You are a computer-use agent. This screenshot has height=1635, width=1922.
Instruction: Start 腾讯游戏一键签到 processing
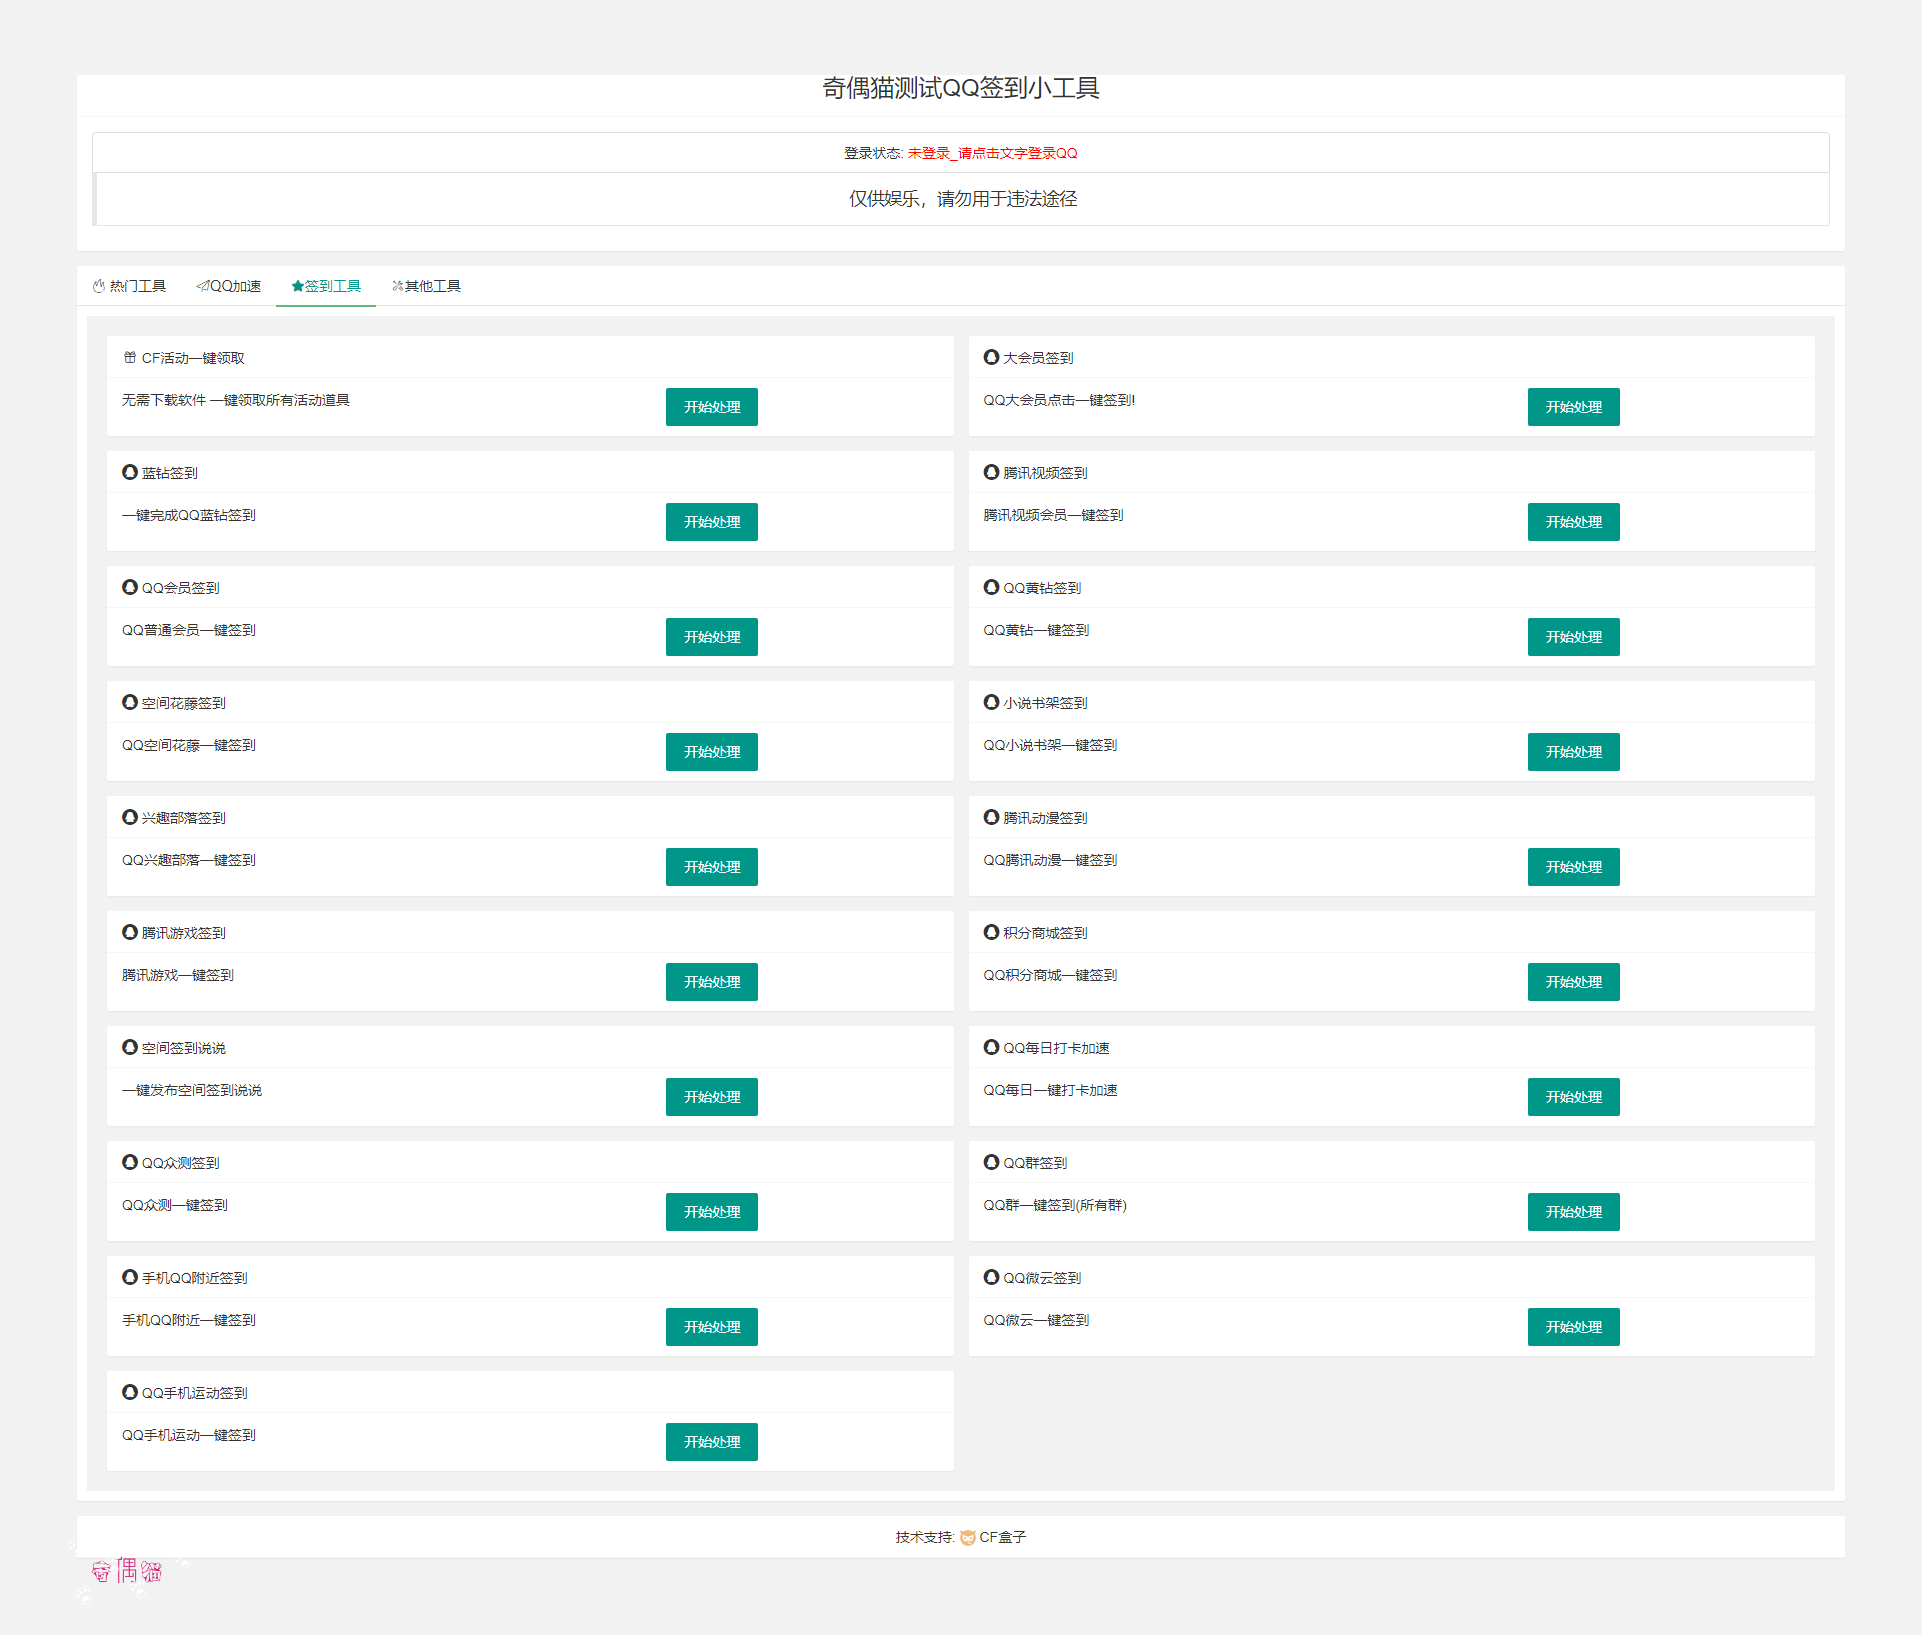click(712, 982)
